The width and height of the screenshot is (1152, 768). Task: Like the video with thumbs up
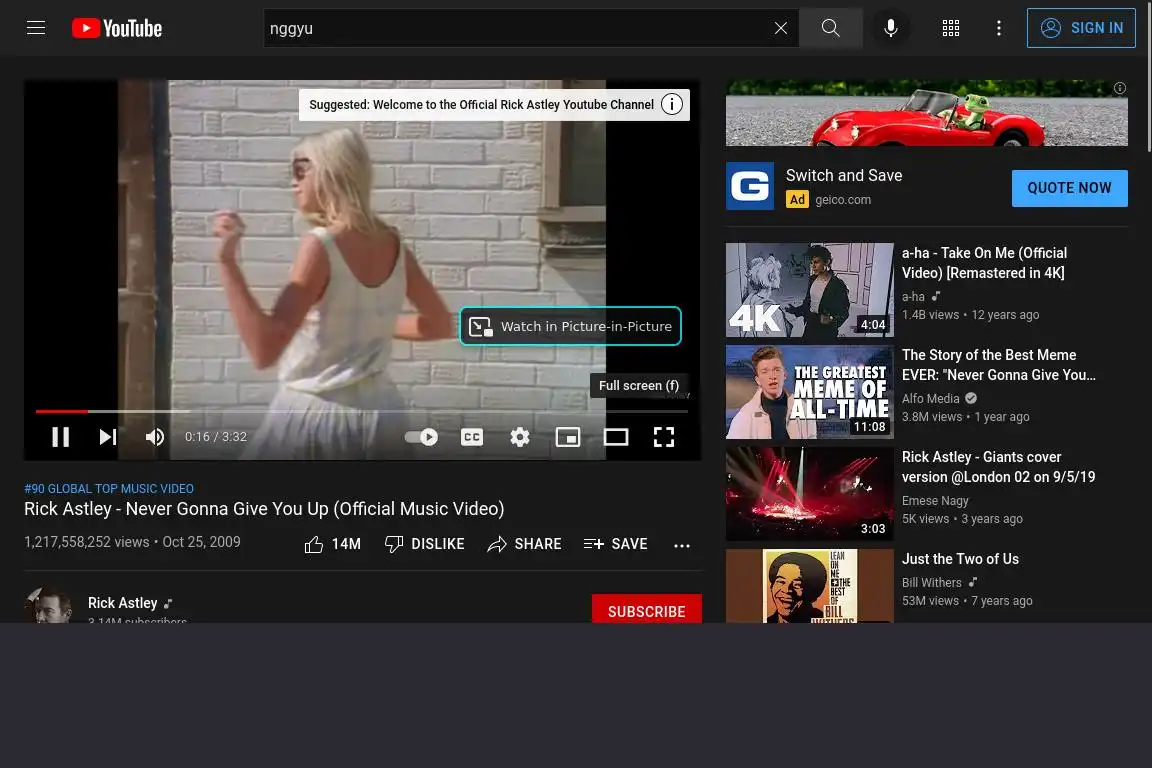[x=332, y=544]
